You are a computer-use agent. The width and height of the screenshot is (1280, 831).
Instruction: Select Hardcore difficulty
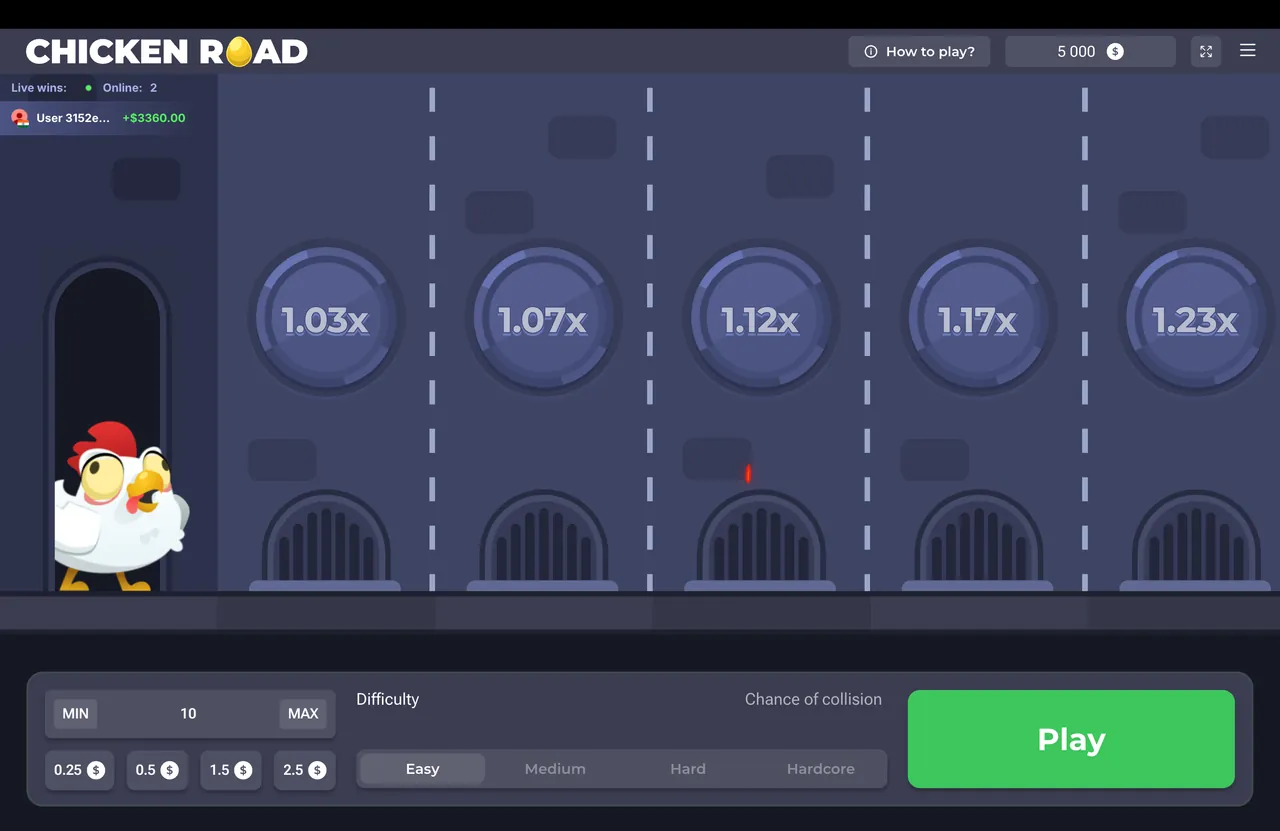[820, 769]
